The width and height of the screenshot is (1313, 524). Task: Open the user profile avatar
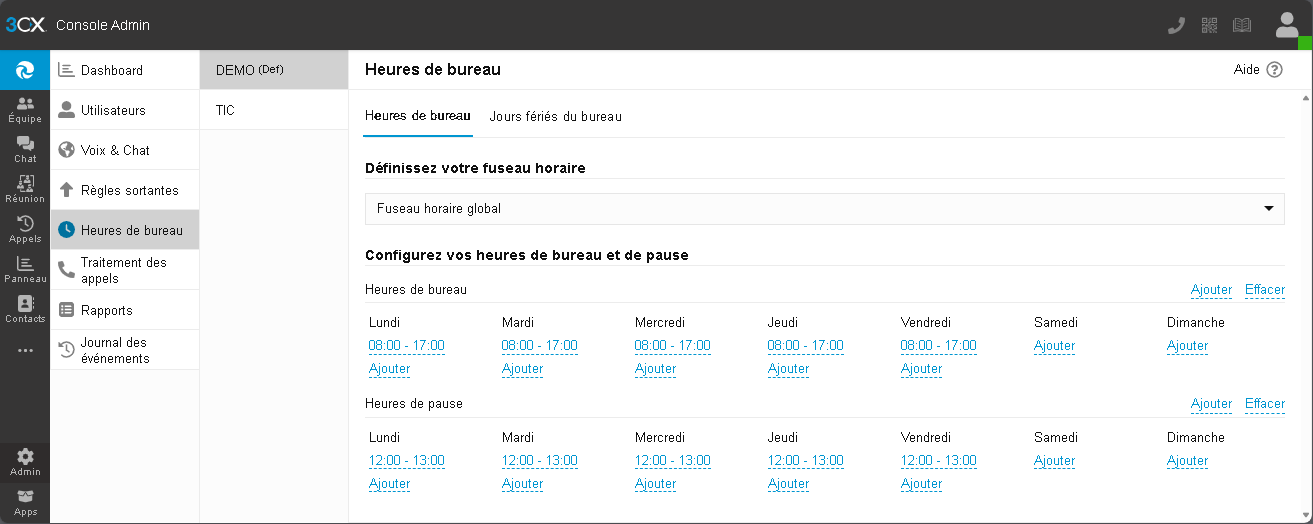point(1287,25)
